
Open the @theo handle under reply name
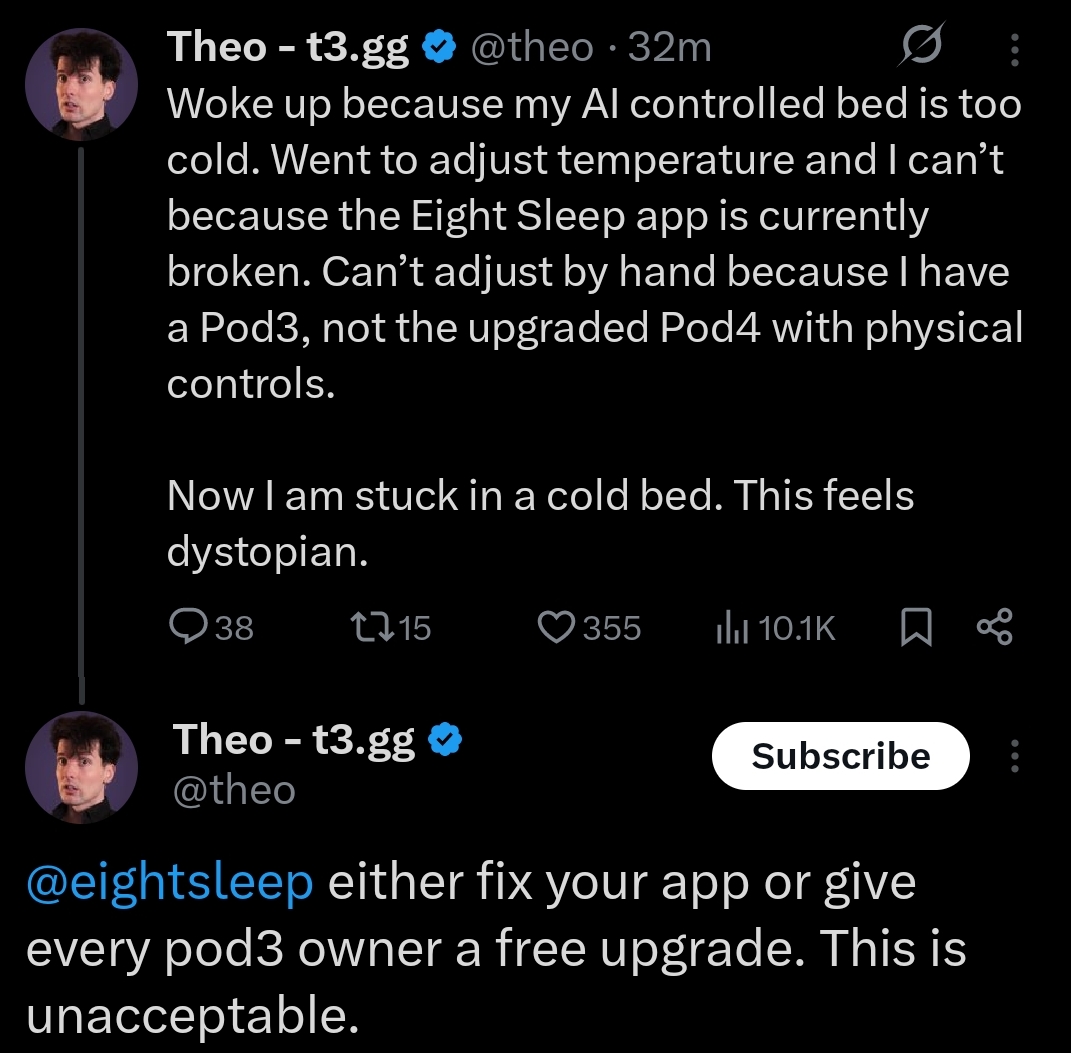pos(234,790)
